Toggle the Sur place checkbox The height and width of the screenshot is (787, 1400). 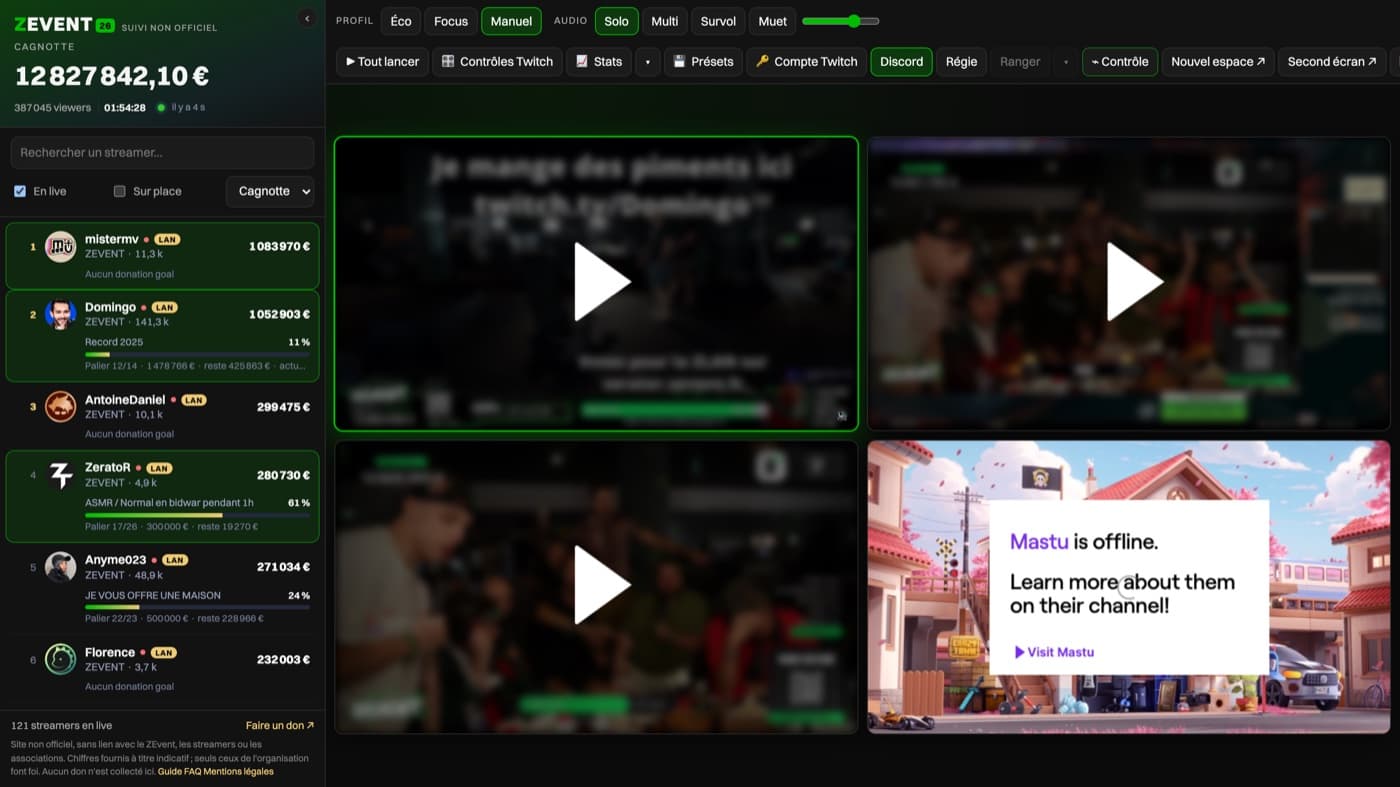pos(119,191)
